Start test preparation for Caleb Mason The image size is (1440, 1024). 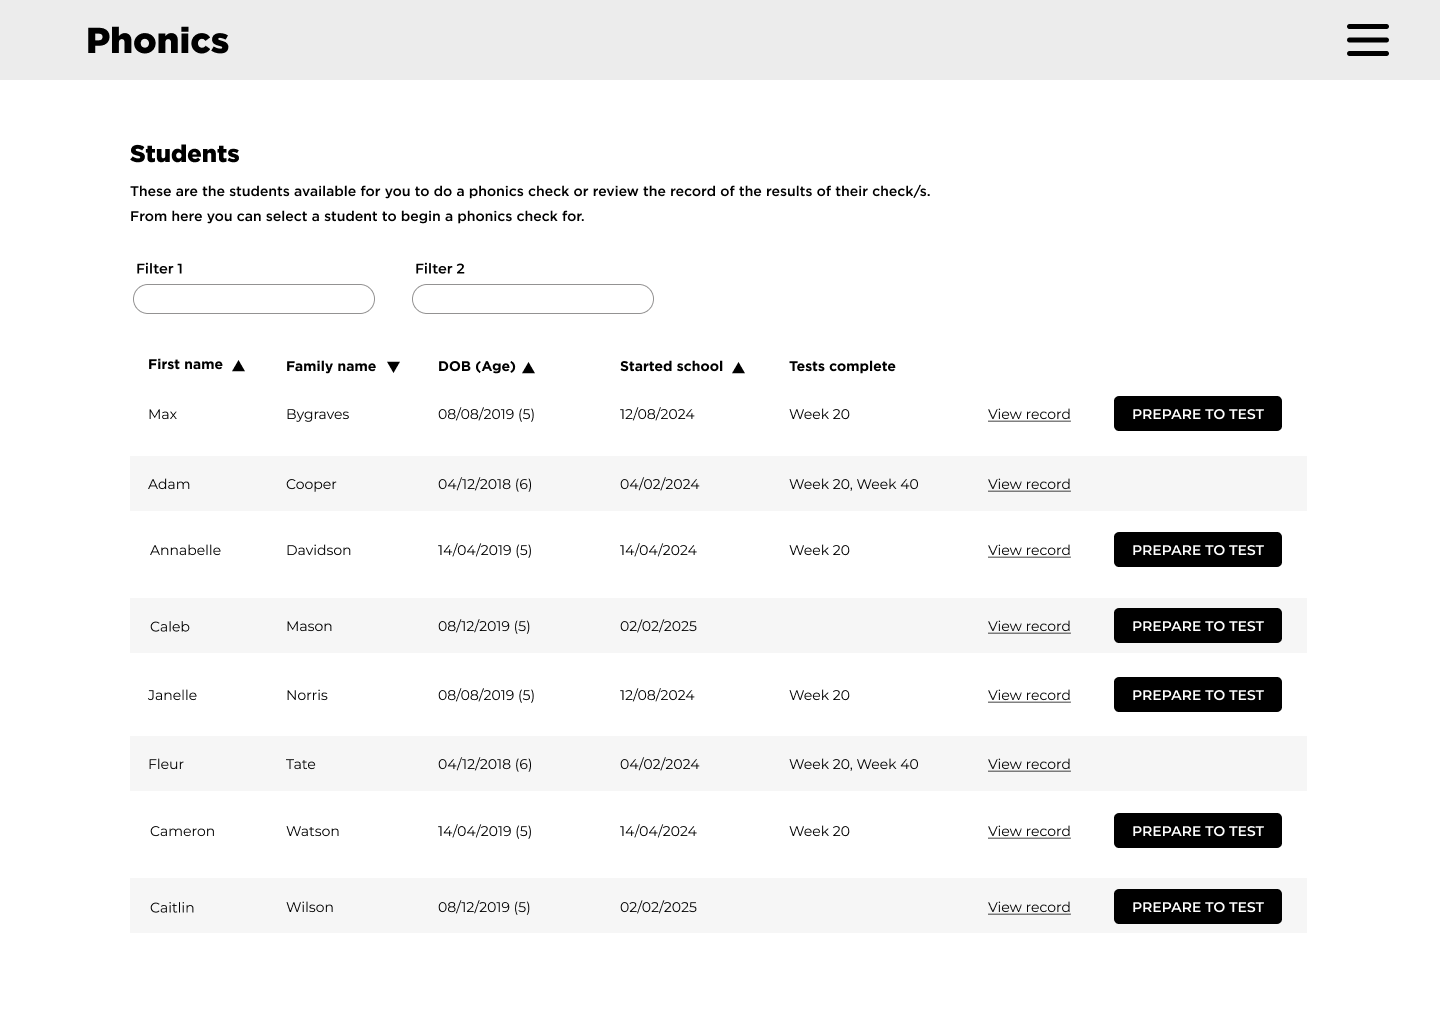pos(1197,626)
